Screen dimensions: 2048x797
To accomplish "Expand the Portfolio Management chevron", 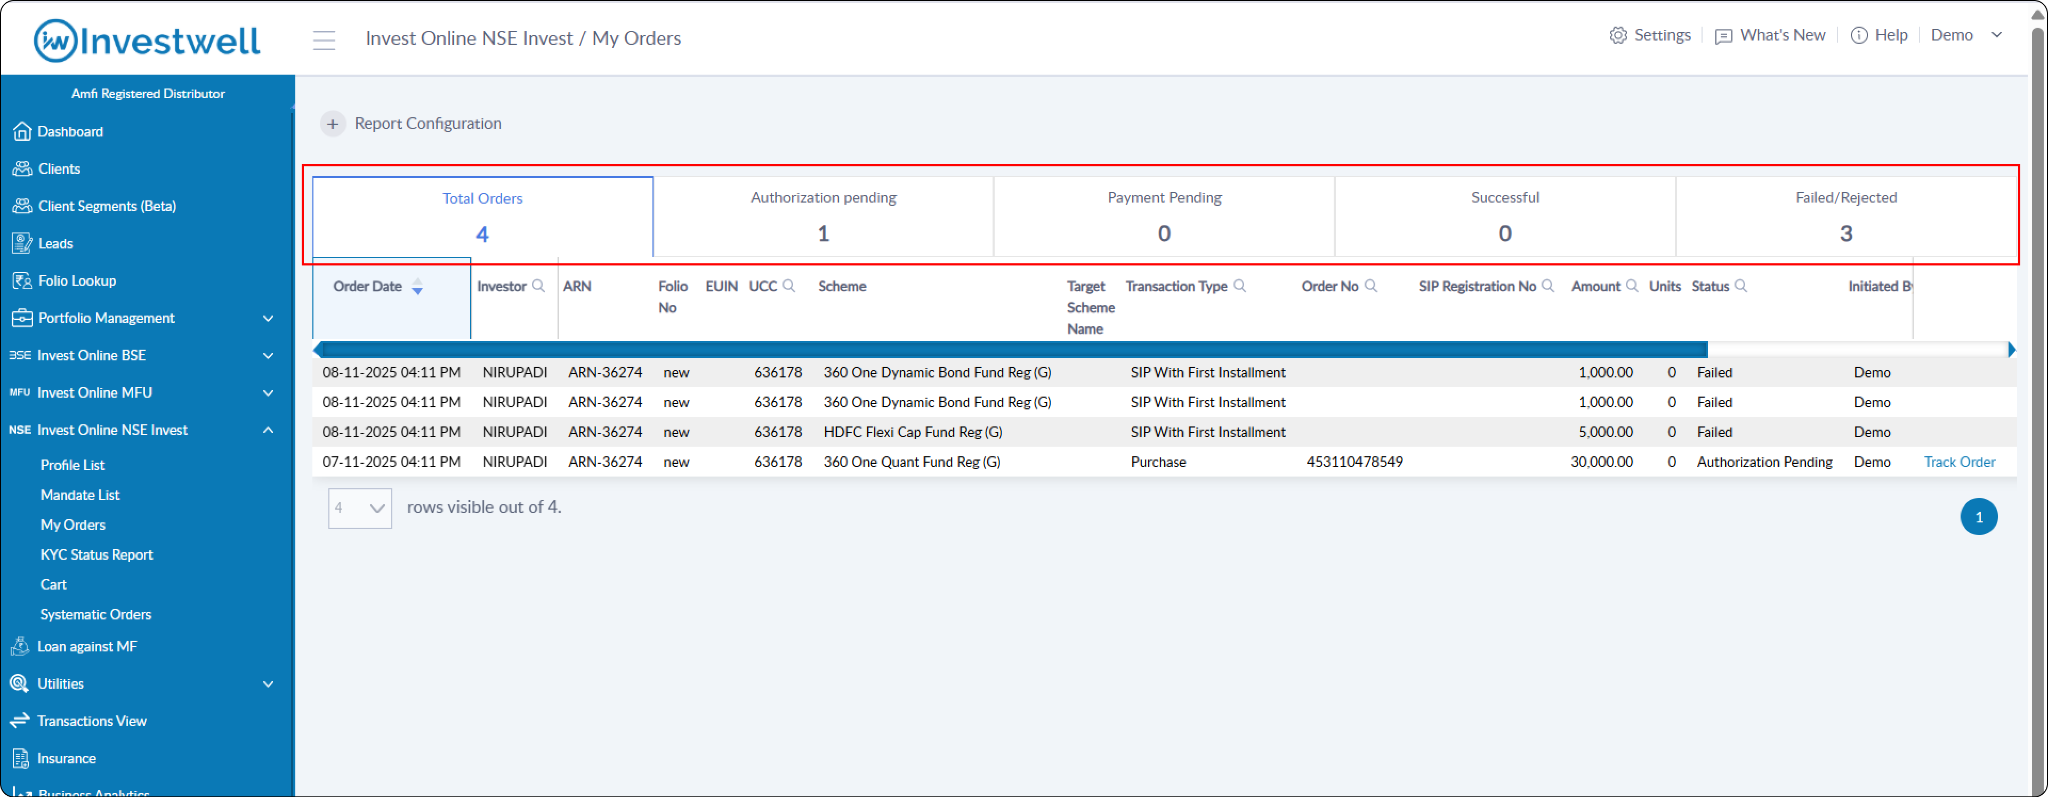I will point(268,318).
